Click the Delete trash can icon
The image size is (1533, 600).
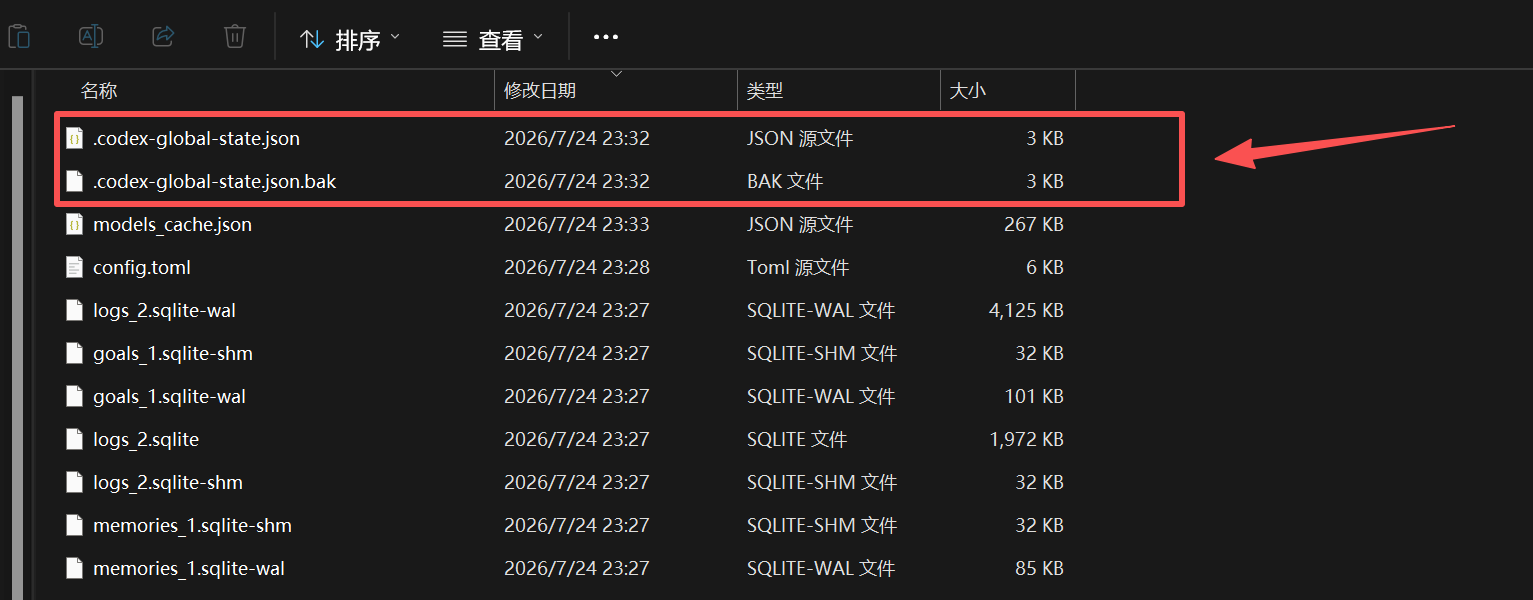[234, 37]
